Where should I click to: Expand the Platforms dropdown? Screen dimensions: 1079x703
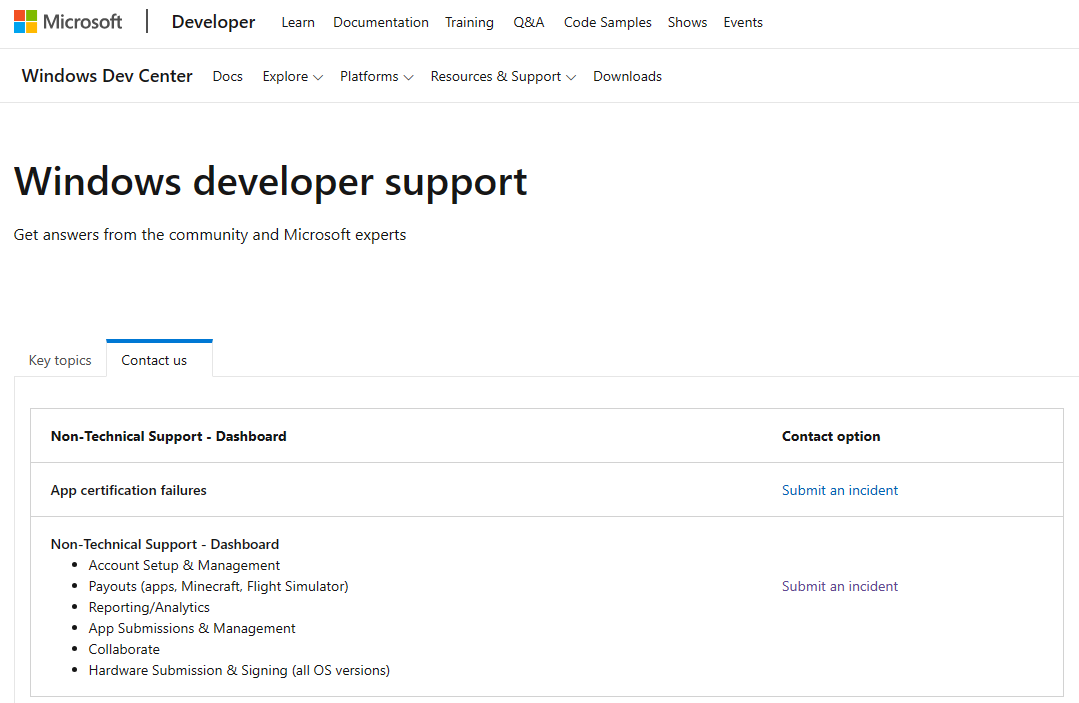376,76
